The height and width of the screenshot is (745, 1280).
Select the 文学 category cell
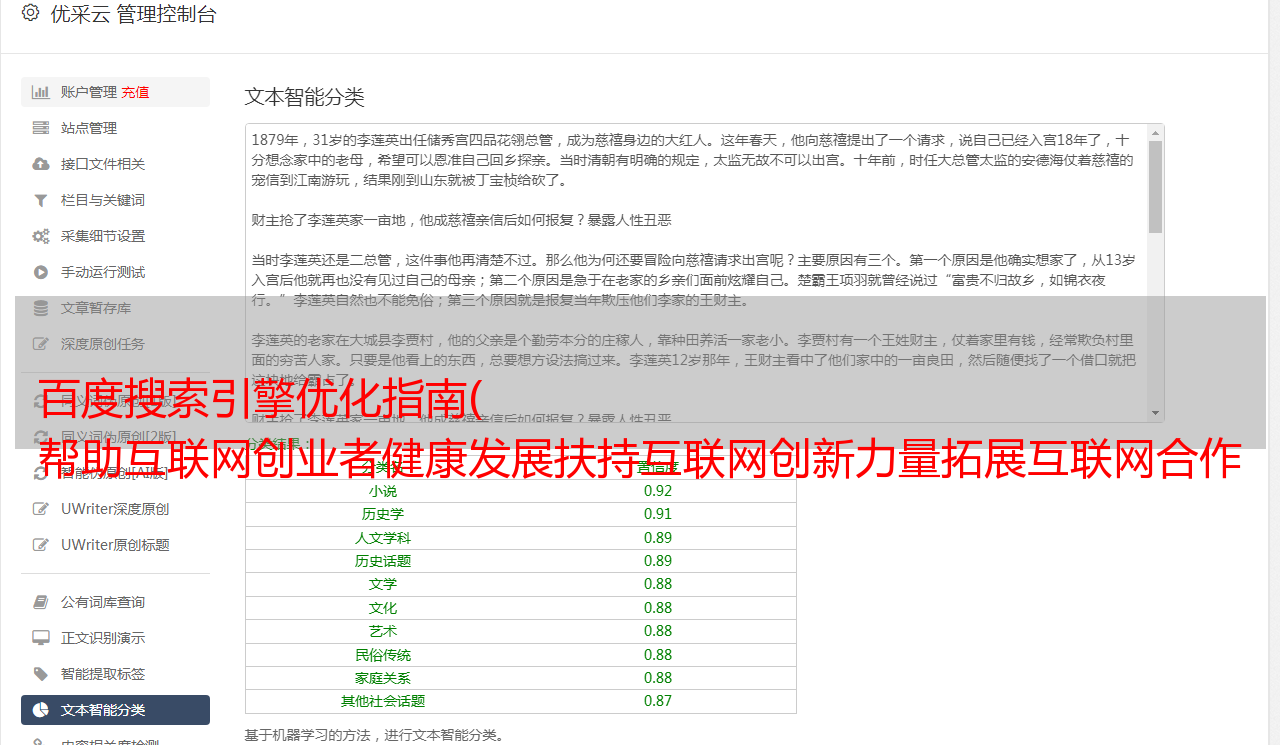pos(383,584)
